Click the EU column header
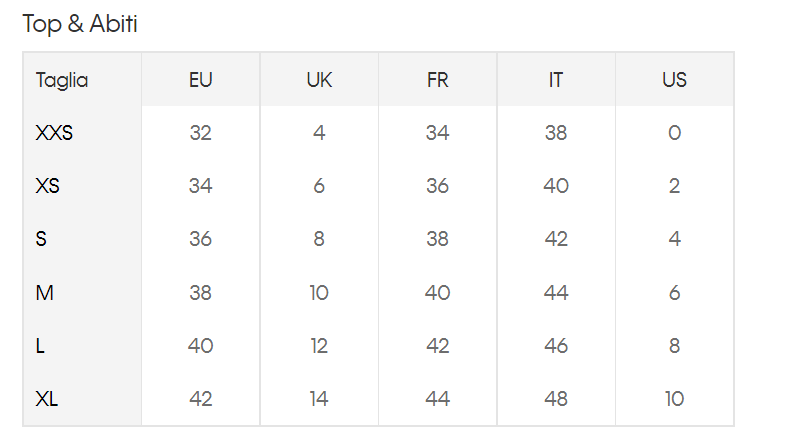Viewport: 790px width, 447px height. click(x=201, y=80)
